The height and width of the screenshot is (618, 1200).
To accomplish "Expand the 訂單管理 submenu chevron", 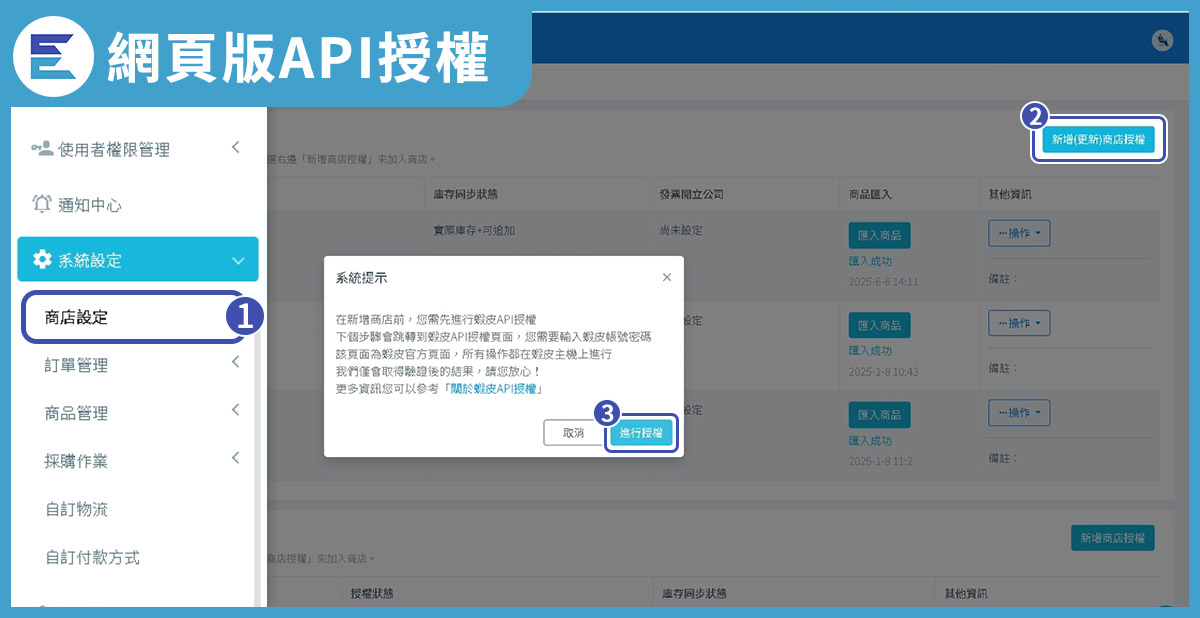I will click(x=236, y=362).
